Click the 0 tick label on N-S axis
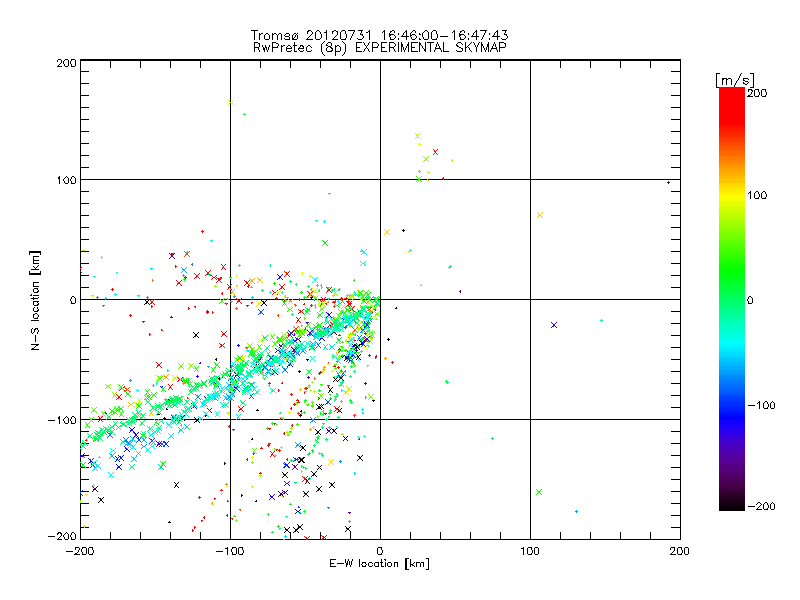 click(73, 300)
